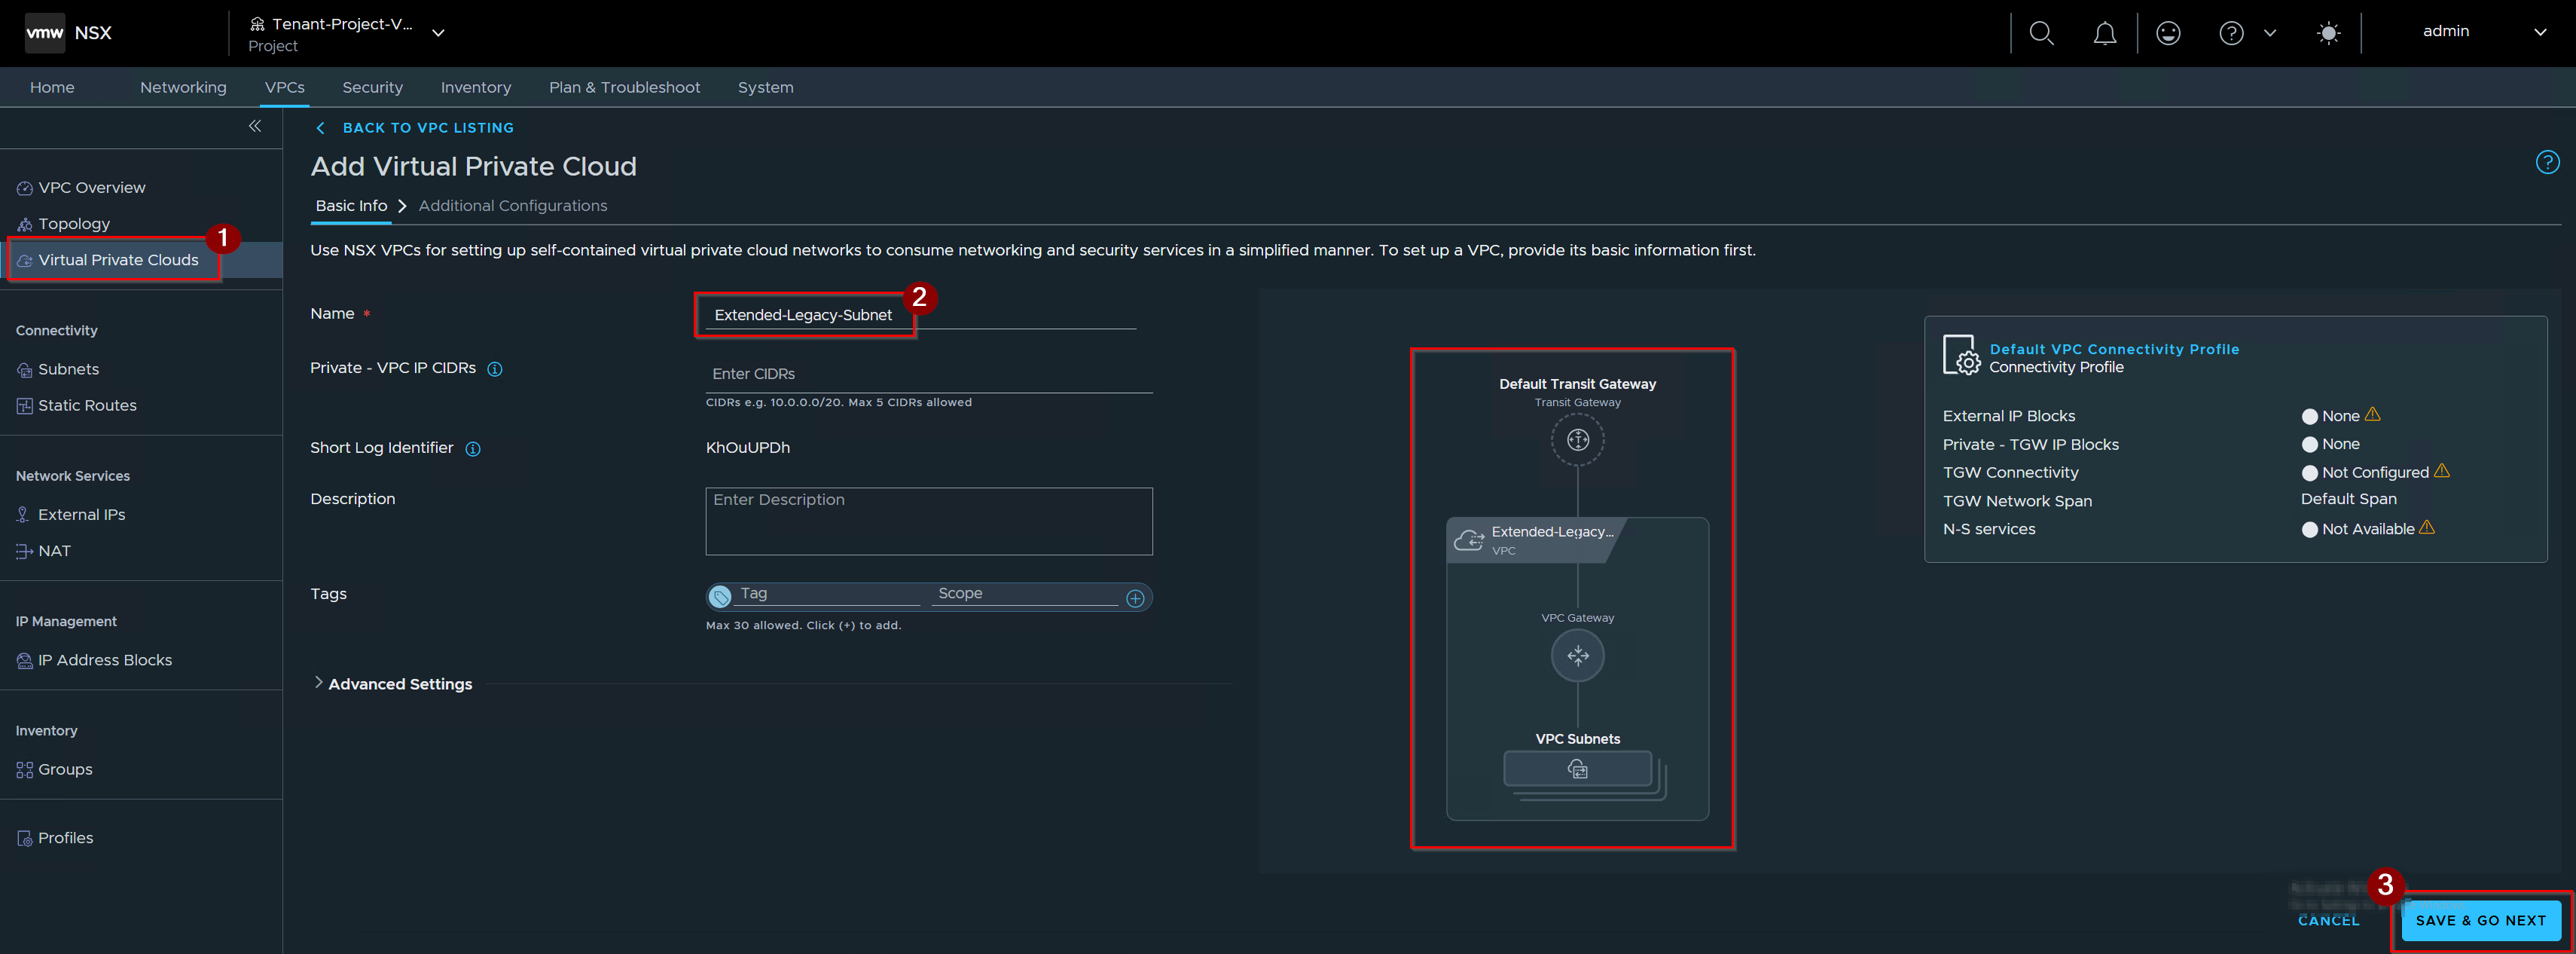Open notifications bell icon

(x=2104, y=33)
